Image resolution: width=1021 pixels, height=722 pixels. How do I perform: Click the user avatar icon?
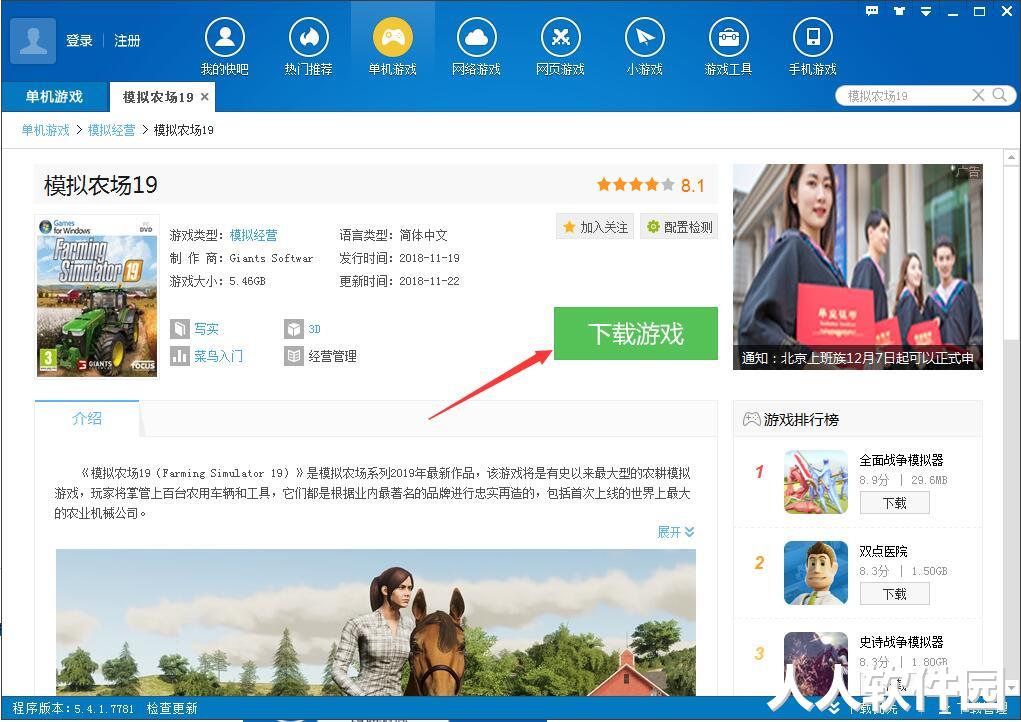33,40
